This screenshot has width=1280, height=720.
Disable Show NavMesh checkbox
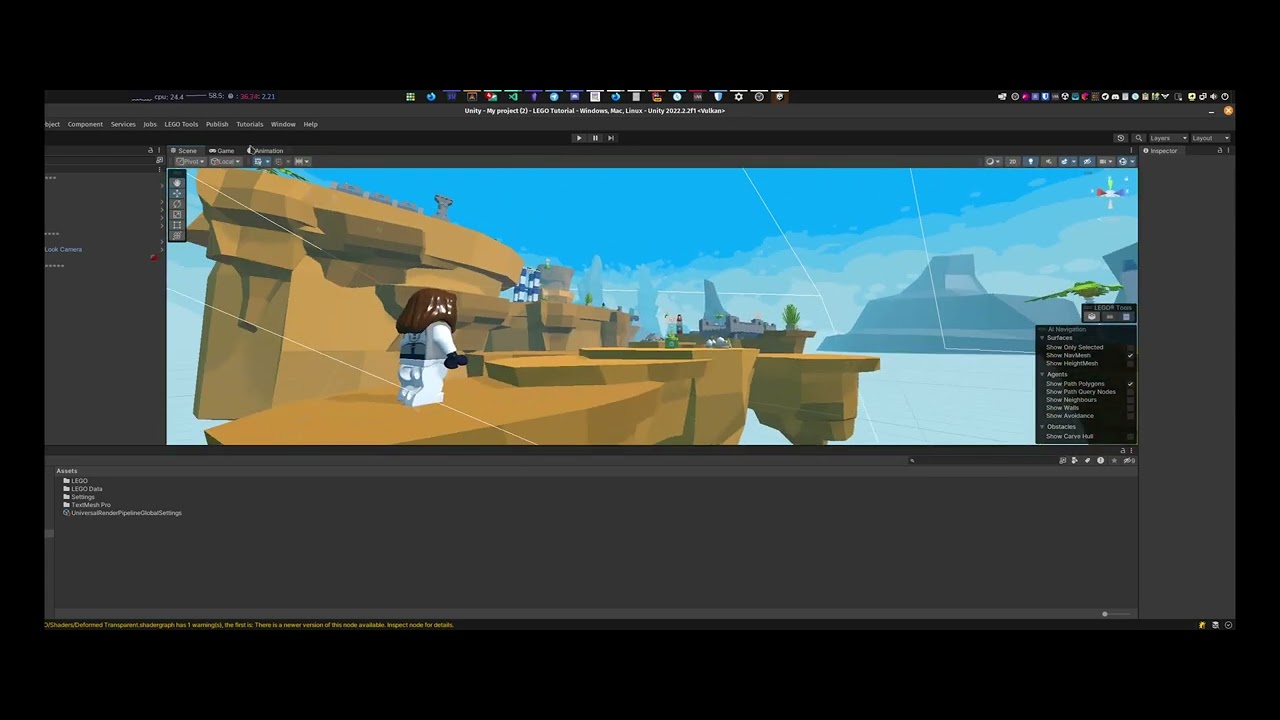[1131, 355]
